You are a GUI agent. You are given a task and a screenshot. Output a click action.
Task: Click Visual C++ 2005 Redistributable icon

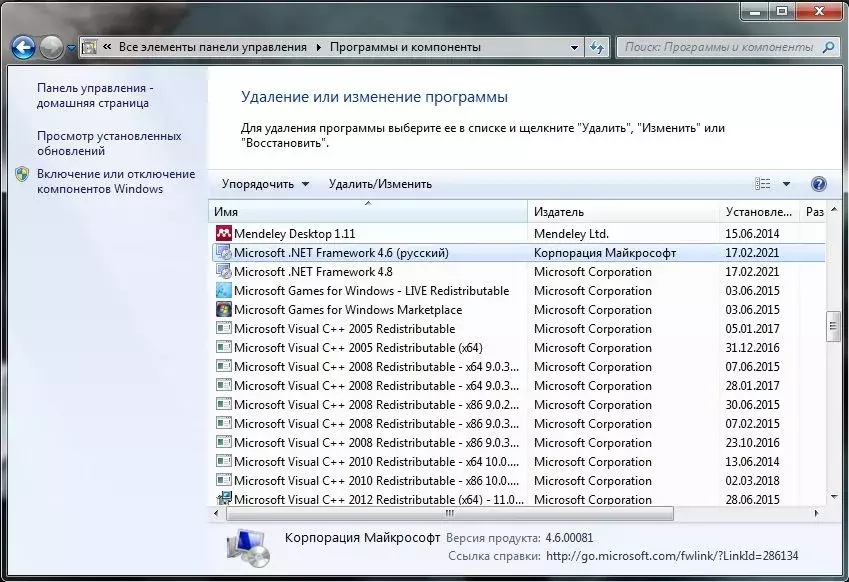224,328
